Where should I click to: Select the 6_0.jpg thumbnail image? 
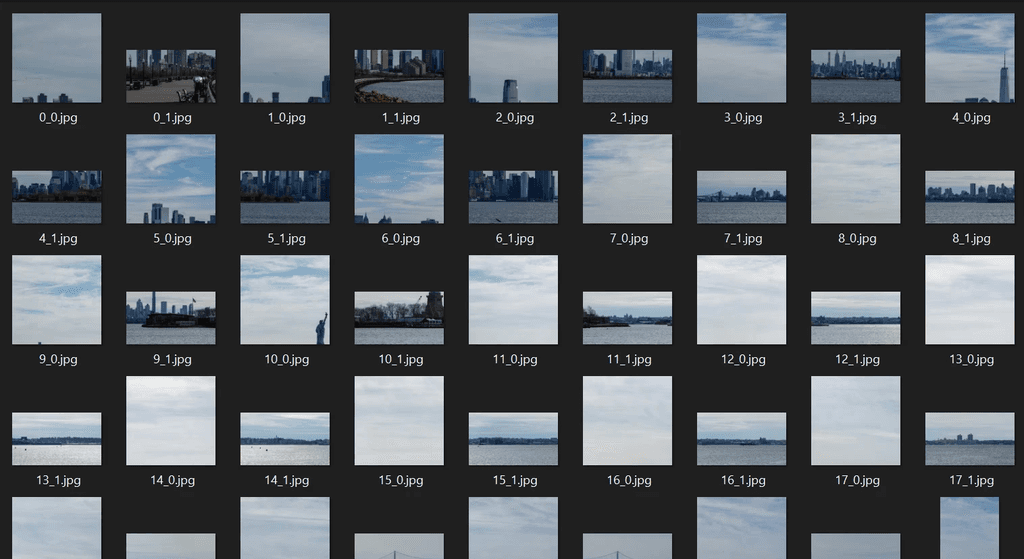click(399, 179)
